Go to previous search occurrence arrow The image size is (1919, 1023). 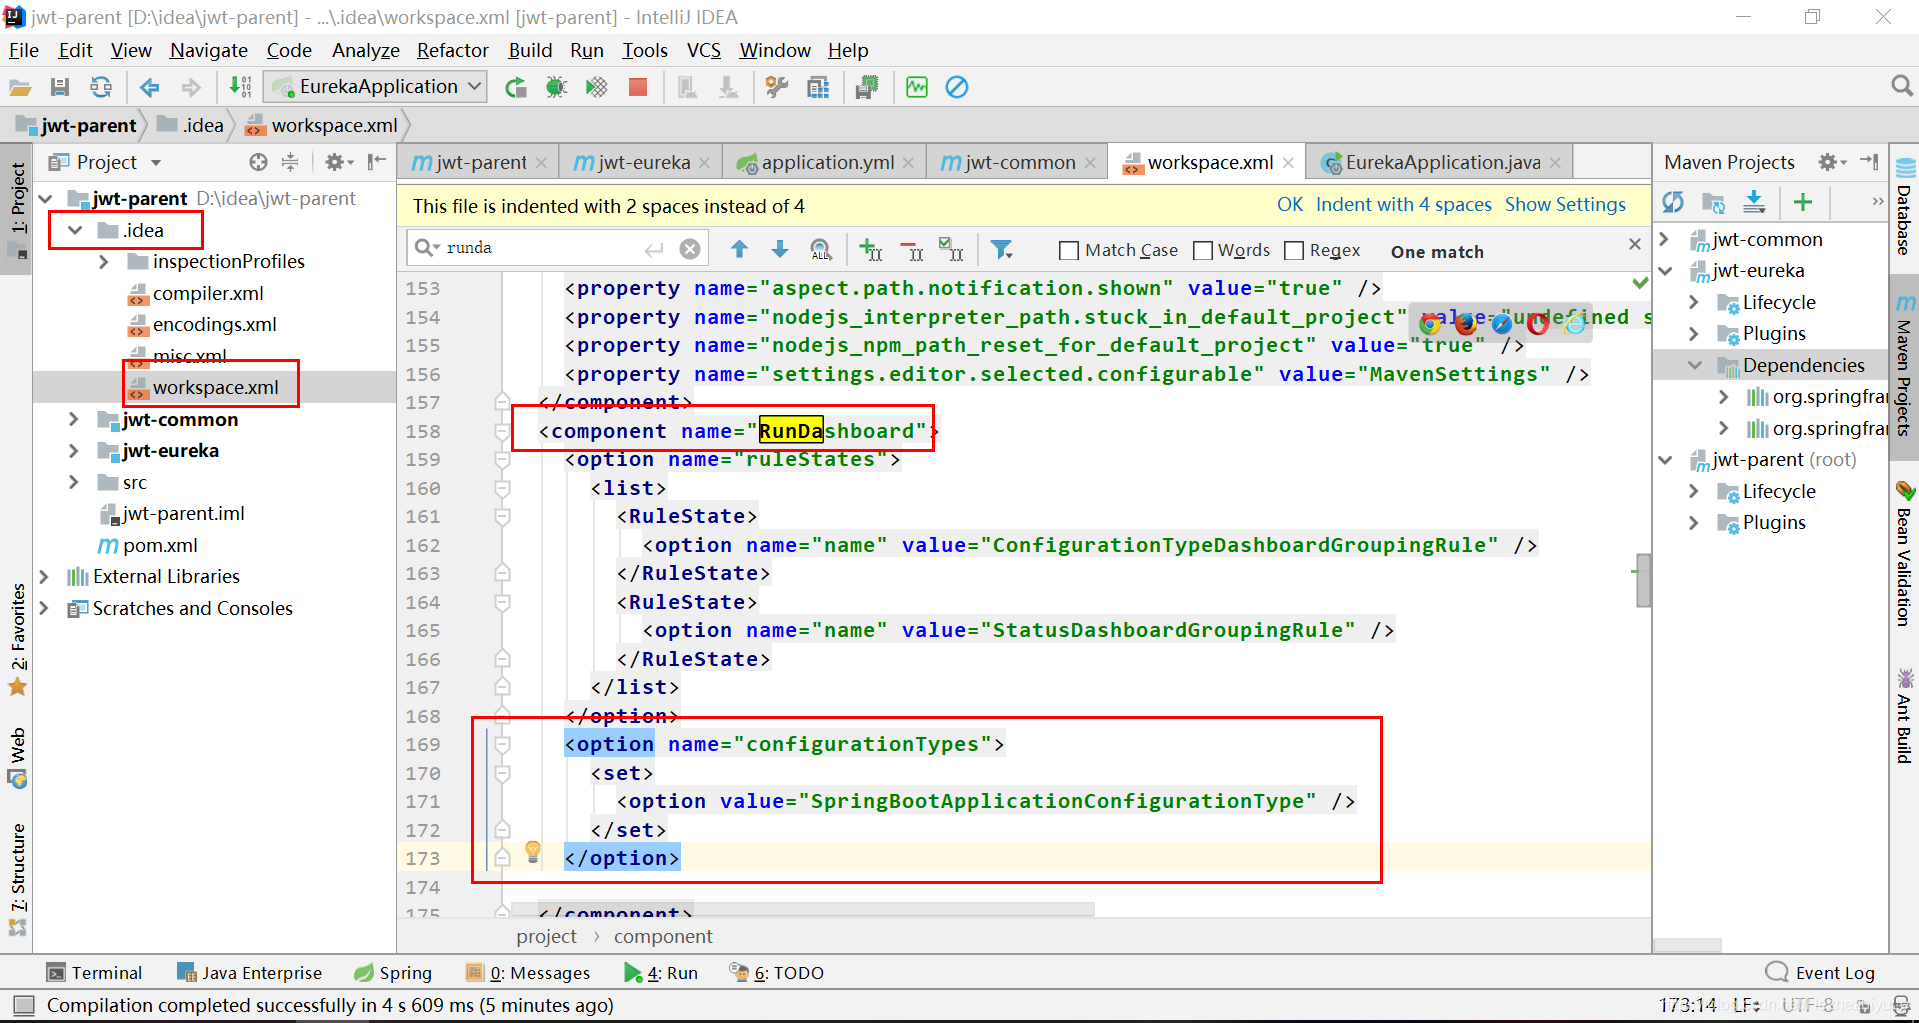point(739,249)
